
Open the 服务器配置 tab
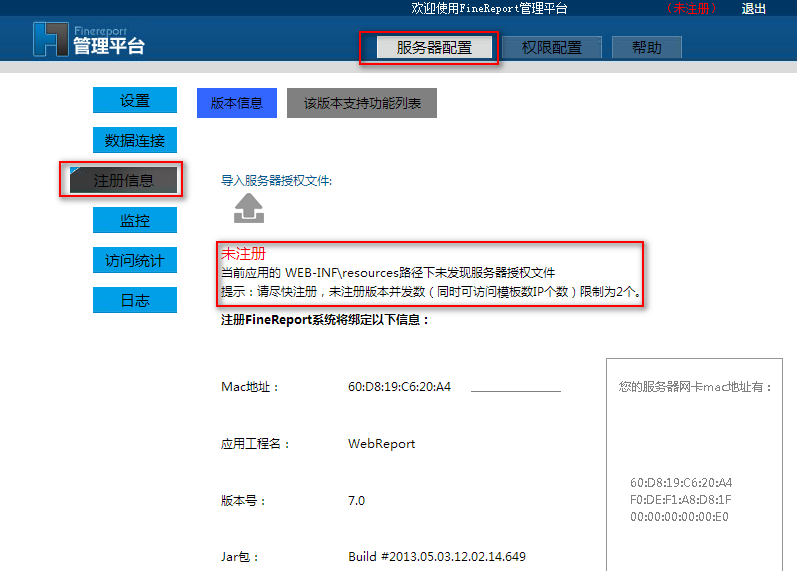pyautogui.click(x=434, y=48)
